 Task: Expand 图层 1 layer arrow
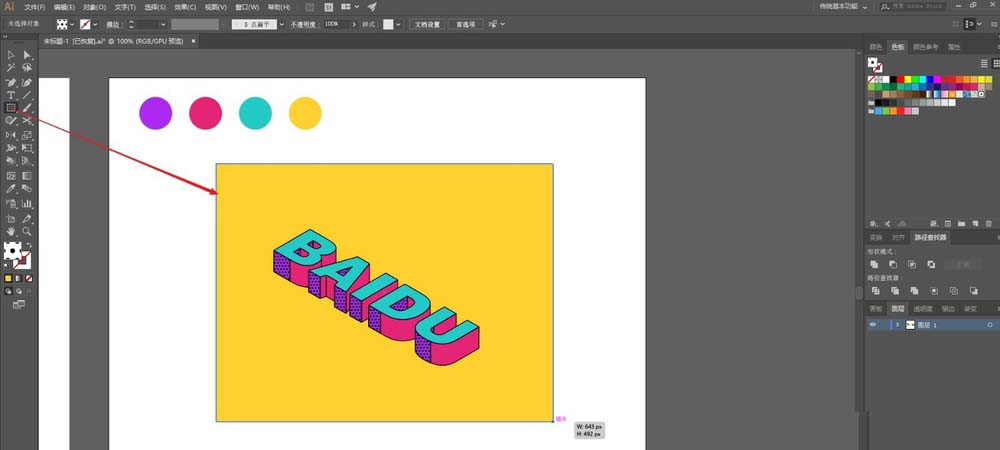pos(897,324)
